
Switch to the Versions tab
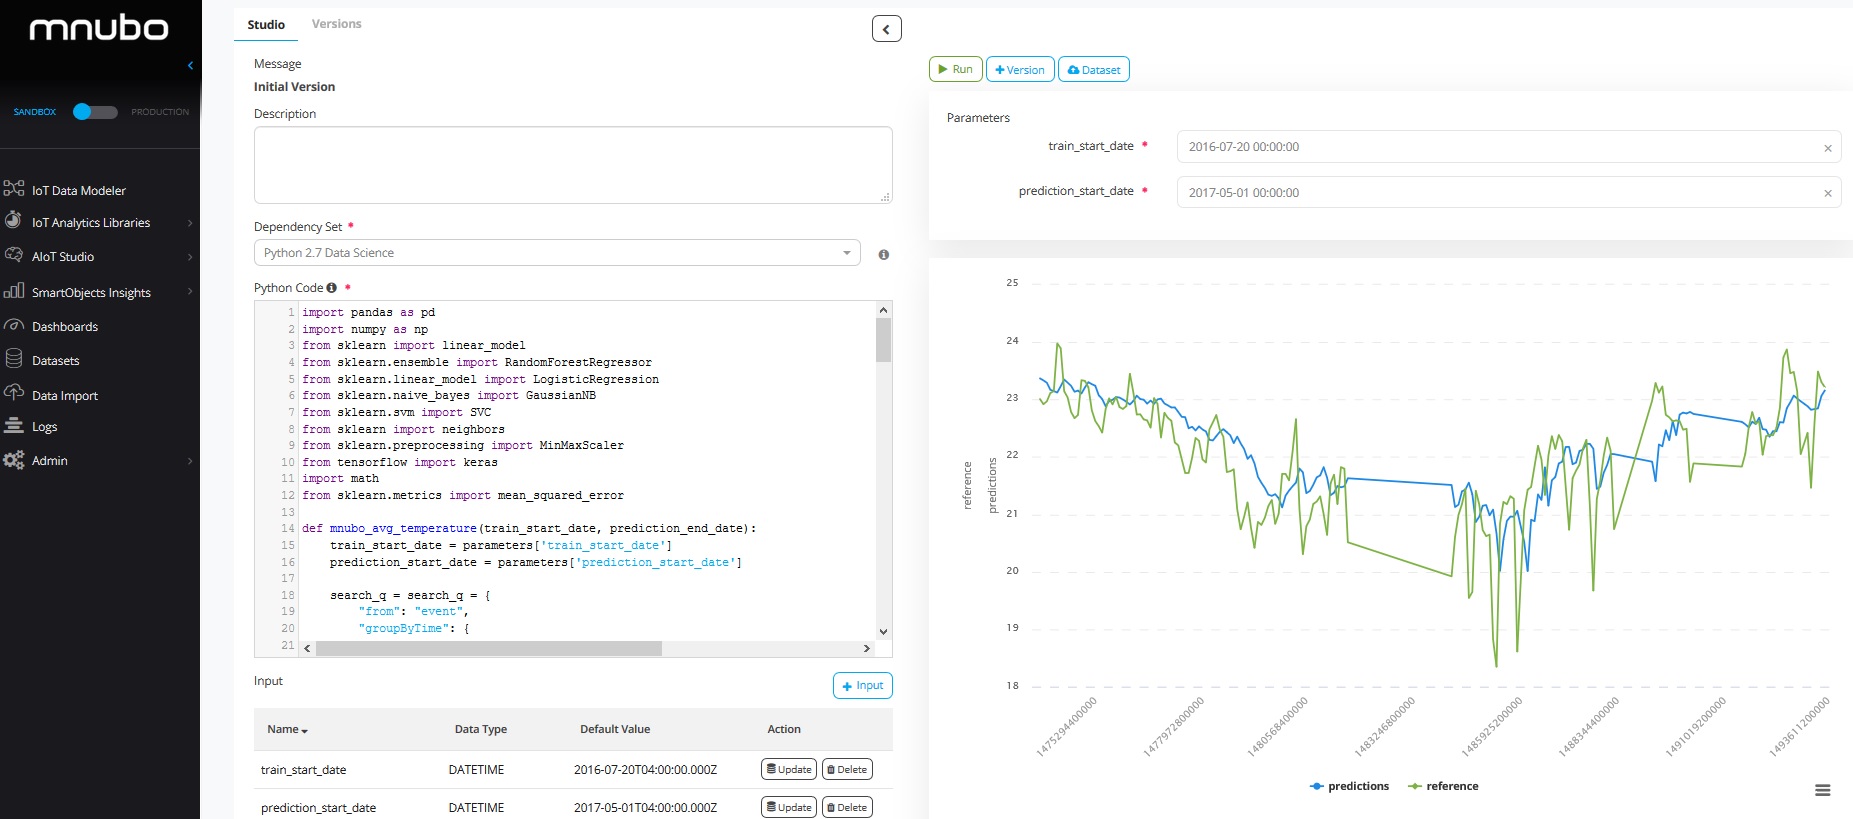click(336, 24)
